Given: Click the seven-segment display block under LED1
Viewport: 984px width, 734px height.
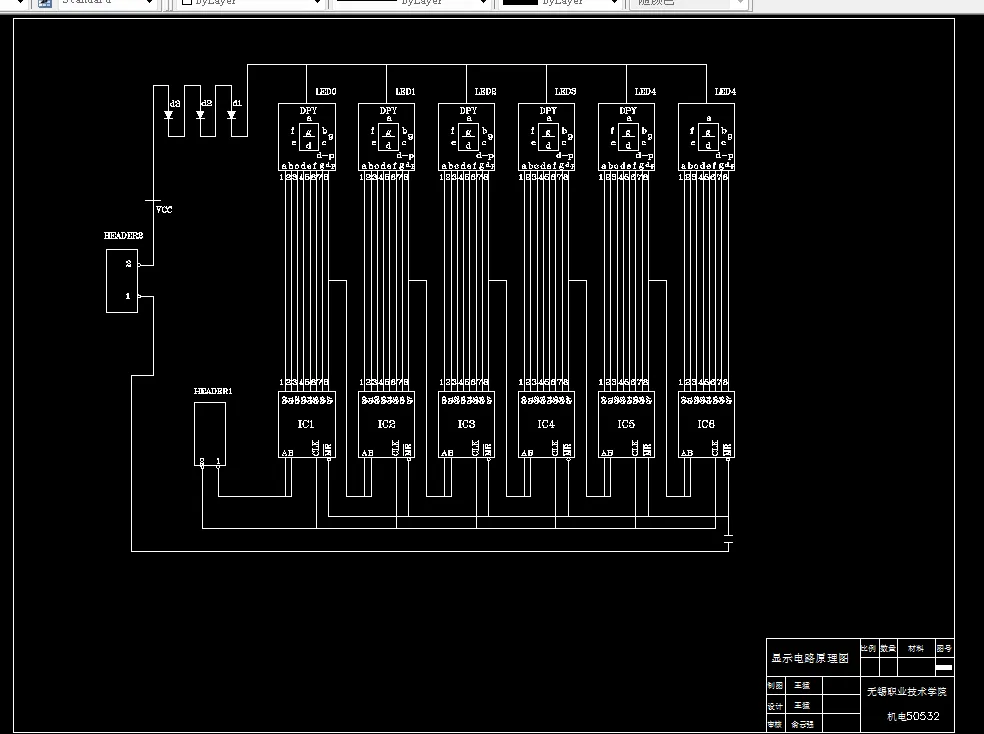Looking at the screenshot, I should coord(387,137).
